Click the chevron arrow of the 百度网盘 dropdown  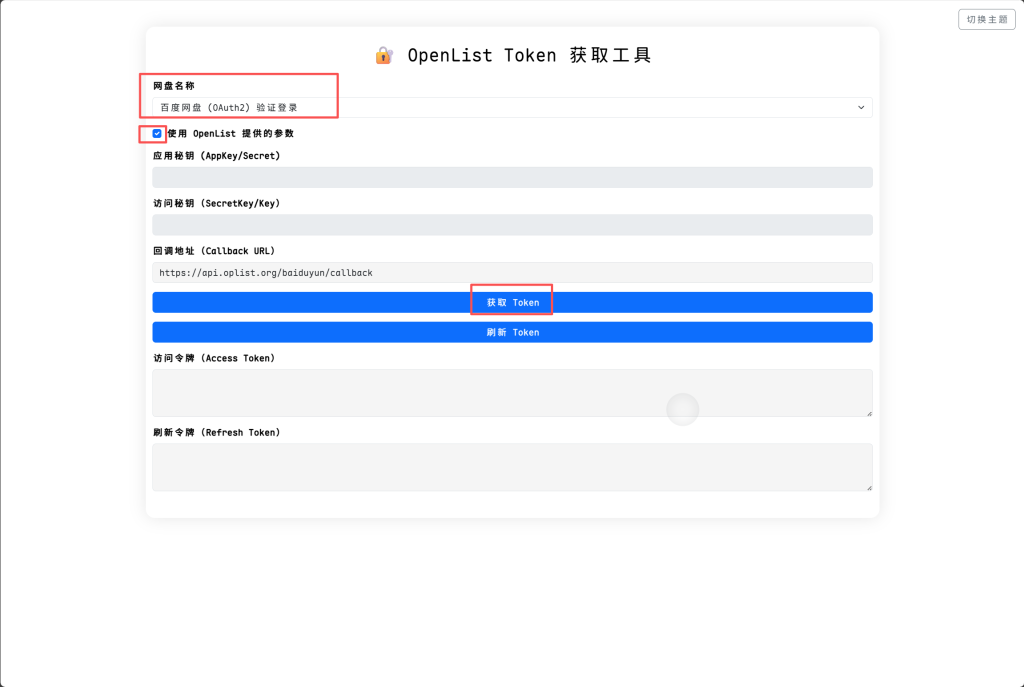(861, 107)
